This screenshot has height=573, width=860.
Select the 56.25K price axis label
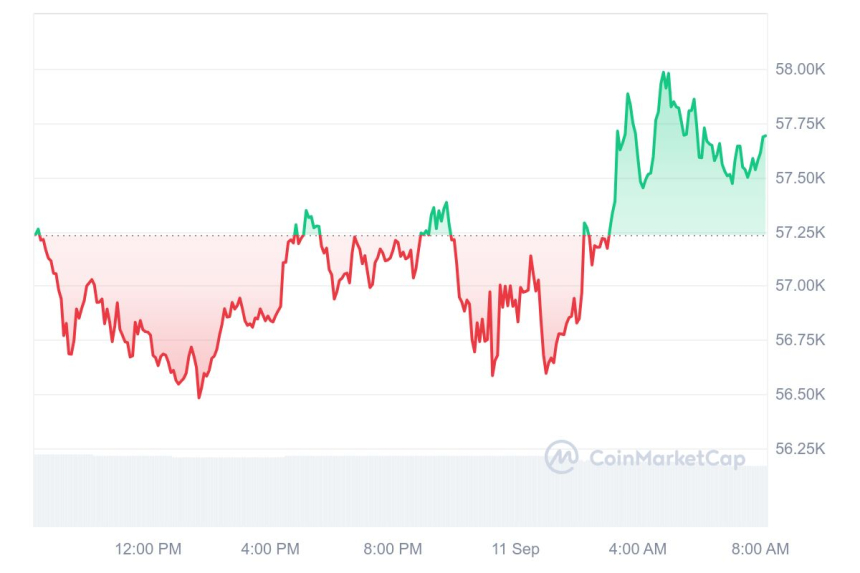pos(798,449)
